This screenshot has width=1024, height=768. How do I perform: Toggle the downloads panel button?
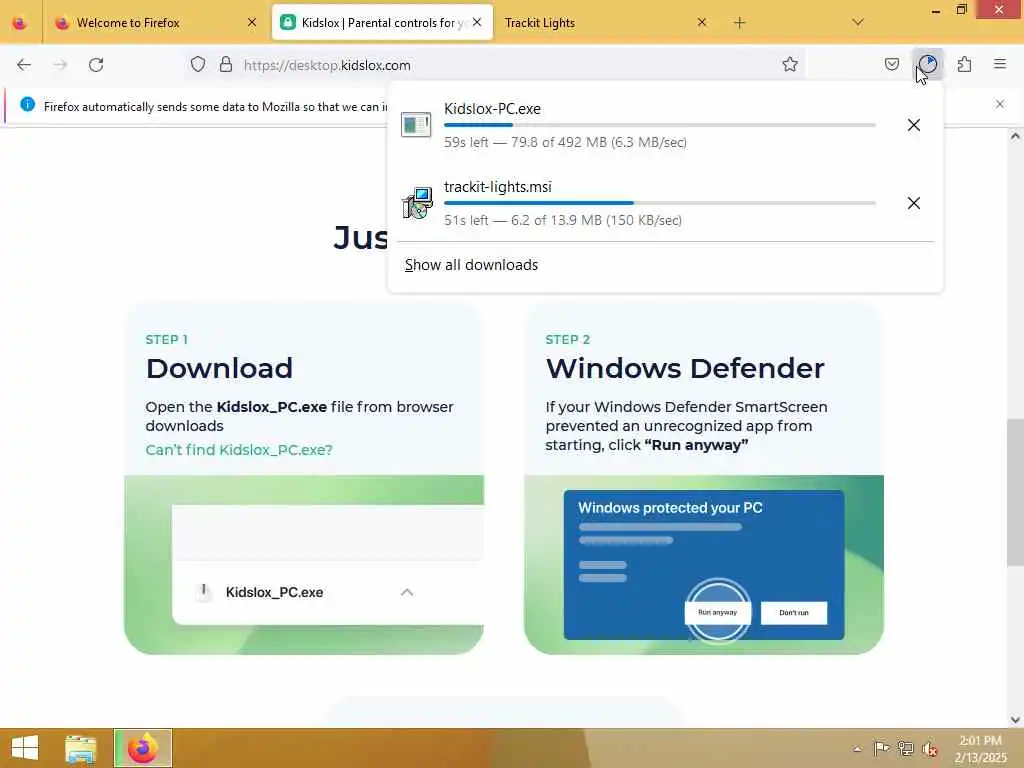point(928,64)
